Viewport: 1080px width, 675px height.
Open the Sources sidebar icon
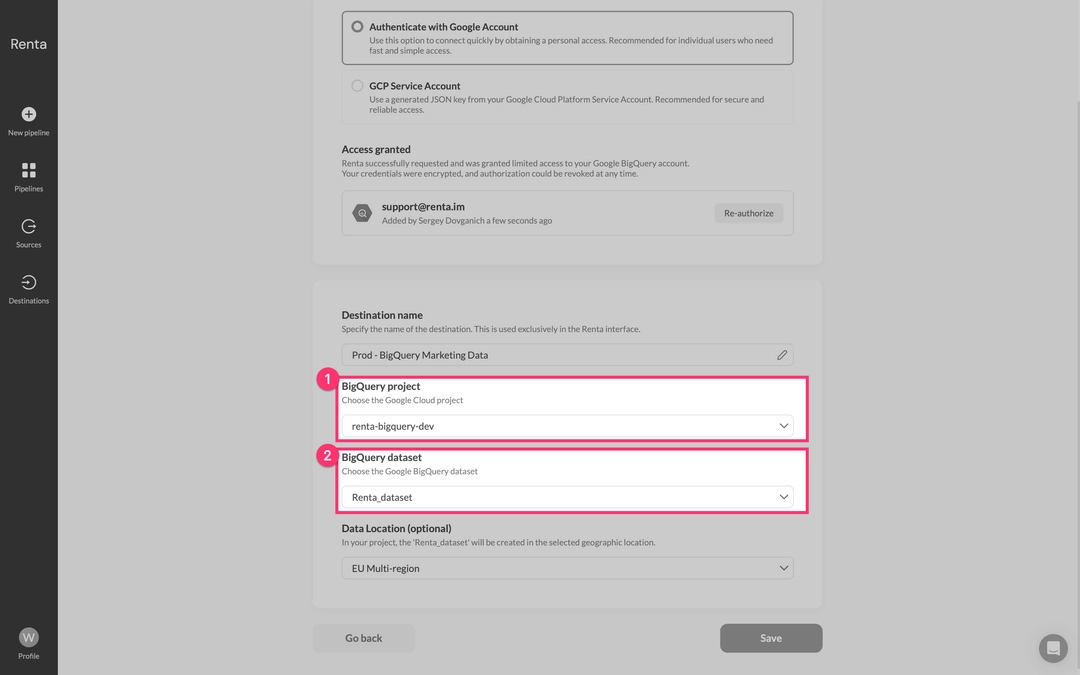tap(28, 226)
